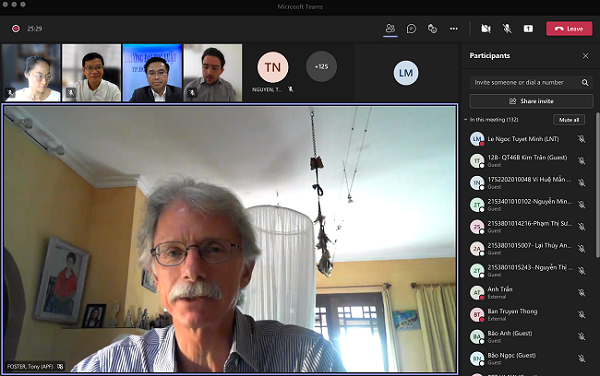This screenshot has height=376, width=600.
Task: Select participant Ban Truyen Thong
Action: coord(528,315)
